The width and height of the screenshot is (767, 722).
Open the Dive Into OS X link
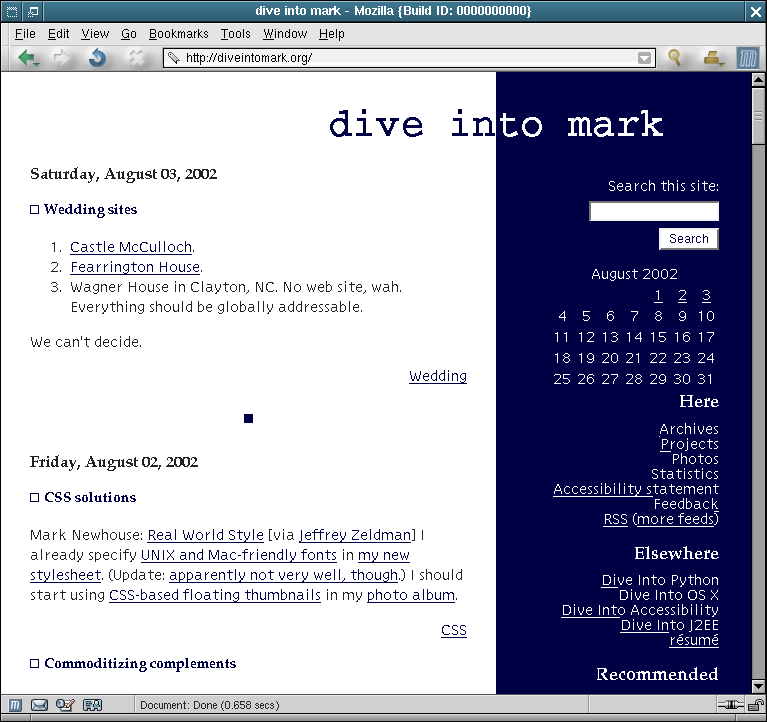(x=669, y=595)
